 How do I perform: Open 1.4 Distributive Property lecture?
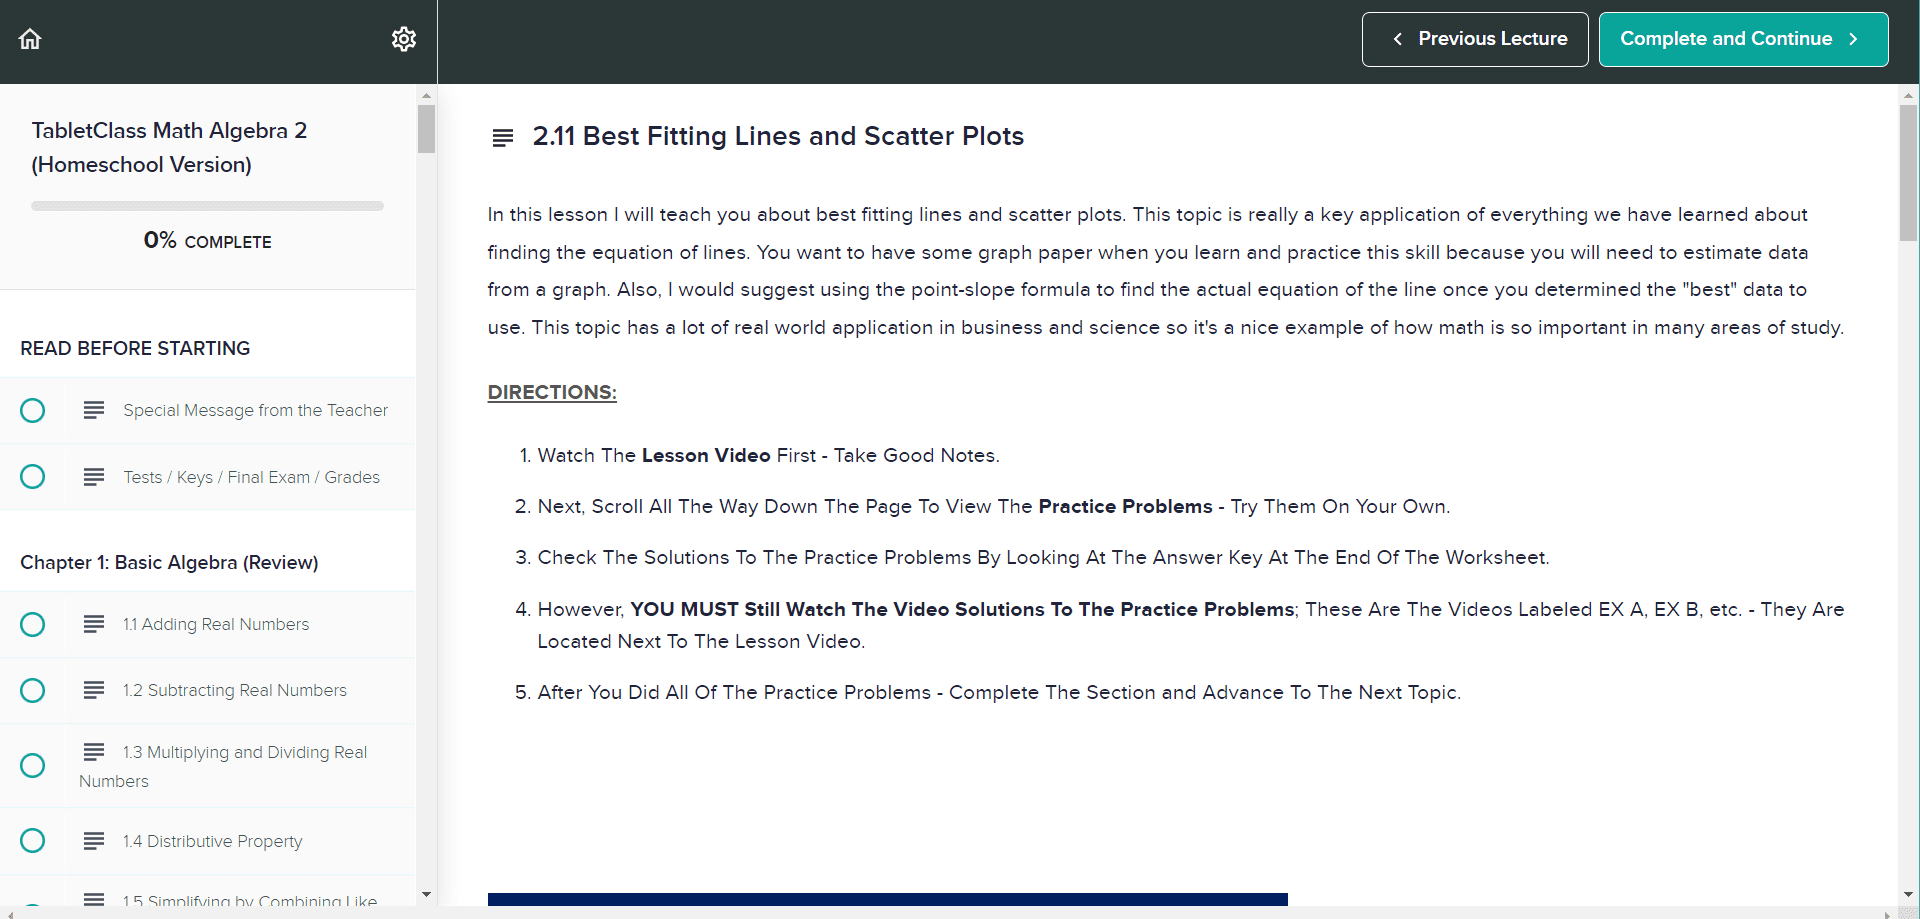[x=212, y=841]
